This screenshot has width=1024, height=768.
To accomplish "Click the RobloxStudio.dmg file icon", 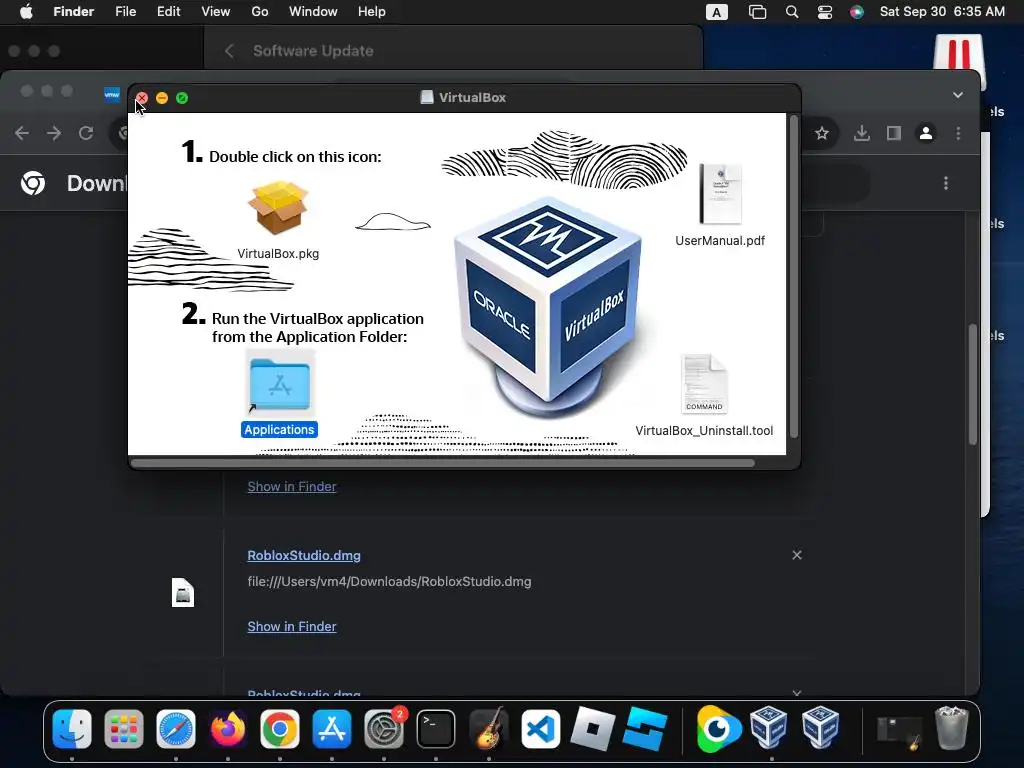I will (183, 592).
